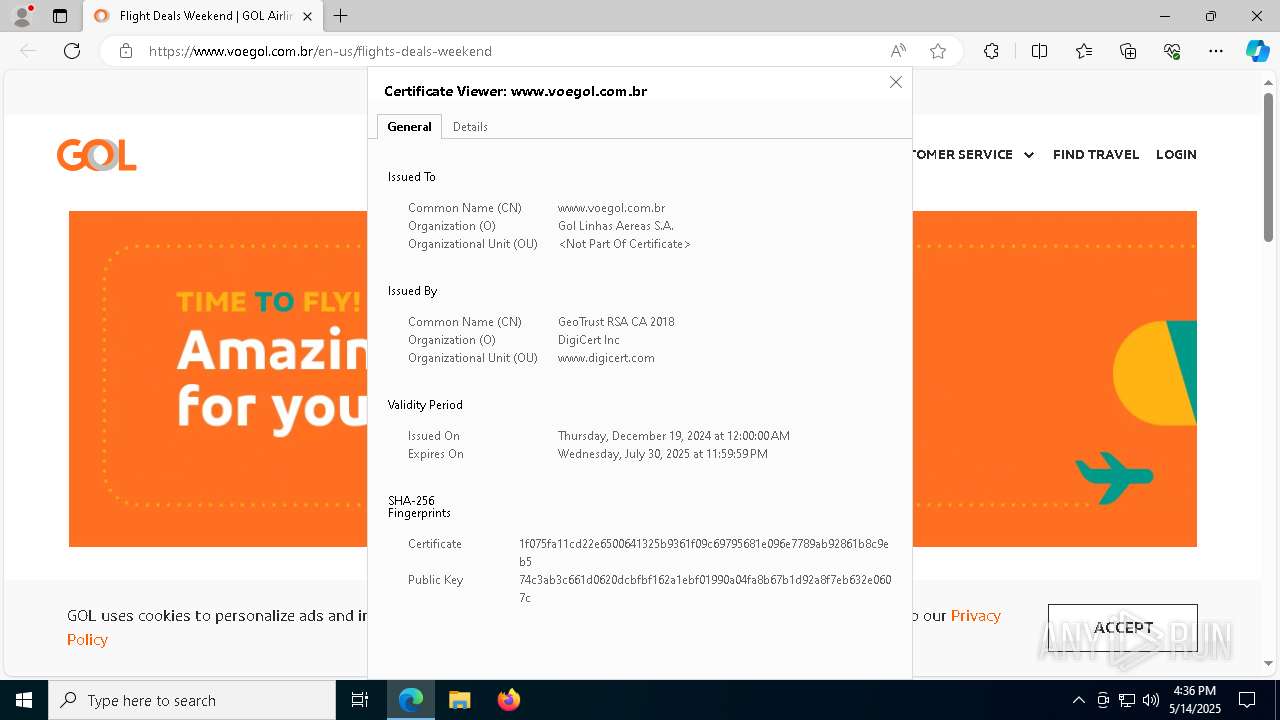Image resolution: width=1280 pixels, height=720 pixels.
Task: Open Collections icon in toolbar
Action: 1128,51
